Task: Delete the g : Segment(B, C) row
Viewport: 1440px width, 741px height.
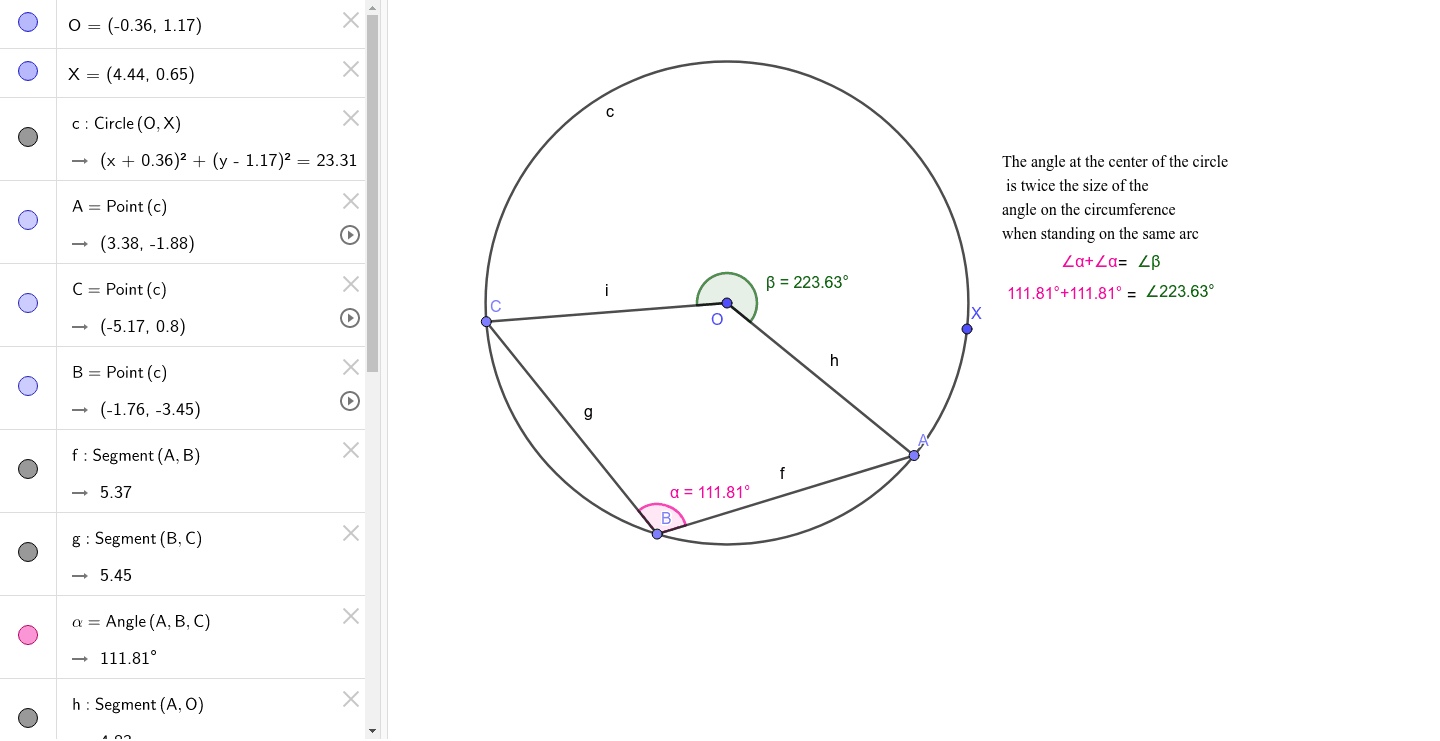Action: [x=351, y=533]
